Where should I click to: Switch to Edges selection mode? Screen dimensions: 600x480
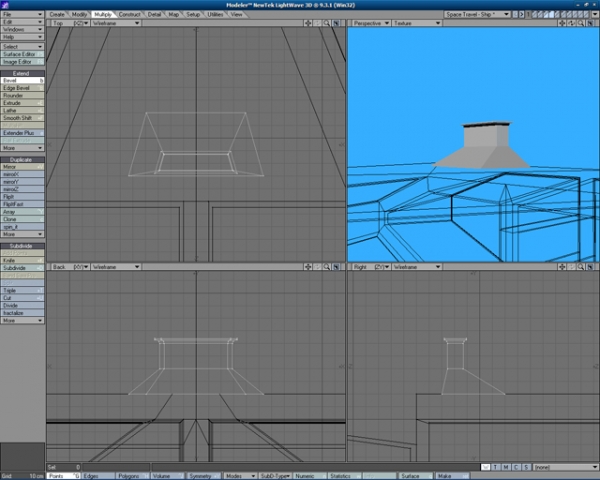click(98, 476)
